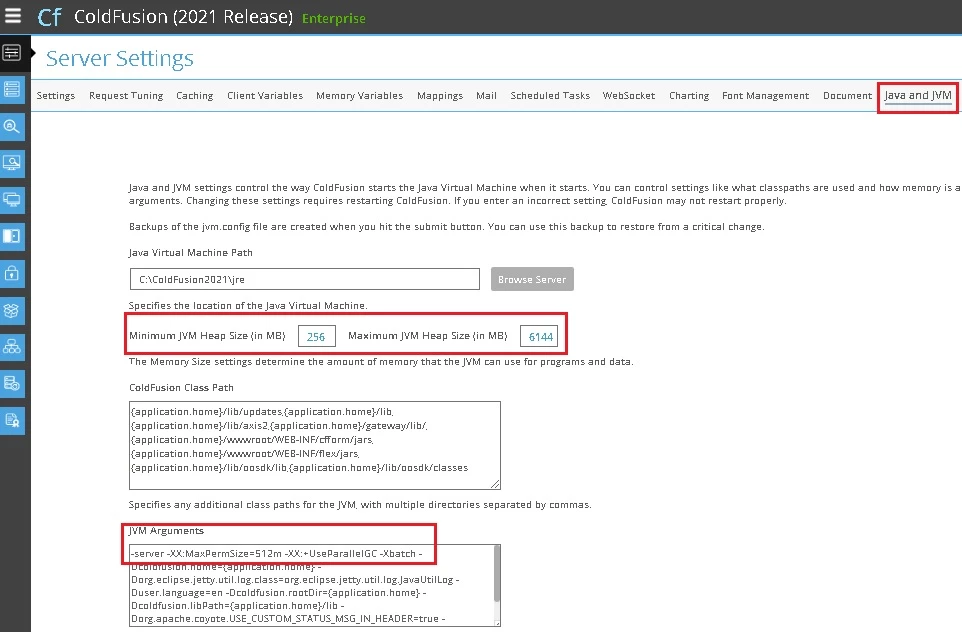Open the Enterprise Manager hierarchy sidebar icon
The width and height of the screenshot is (962, 632).
12,347
